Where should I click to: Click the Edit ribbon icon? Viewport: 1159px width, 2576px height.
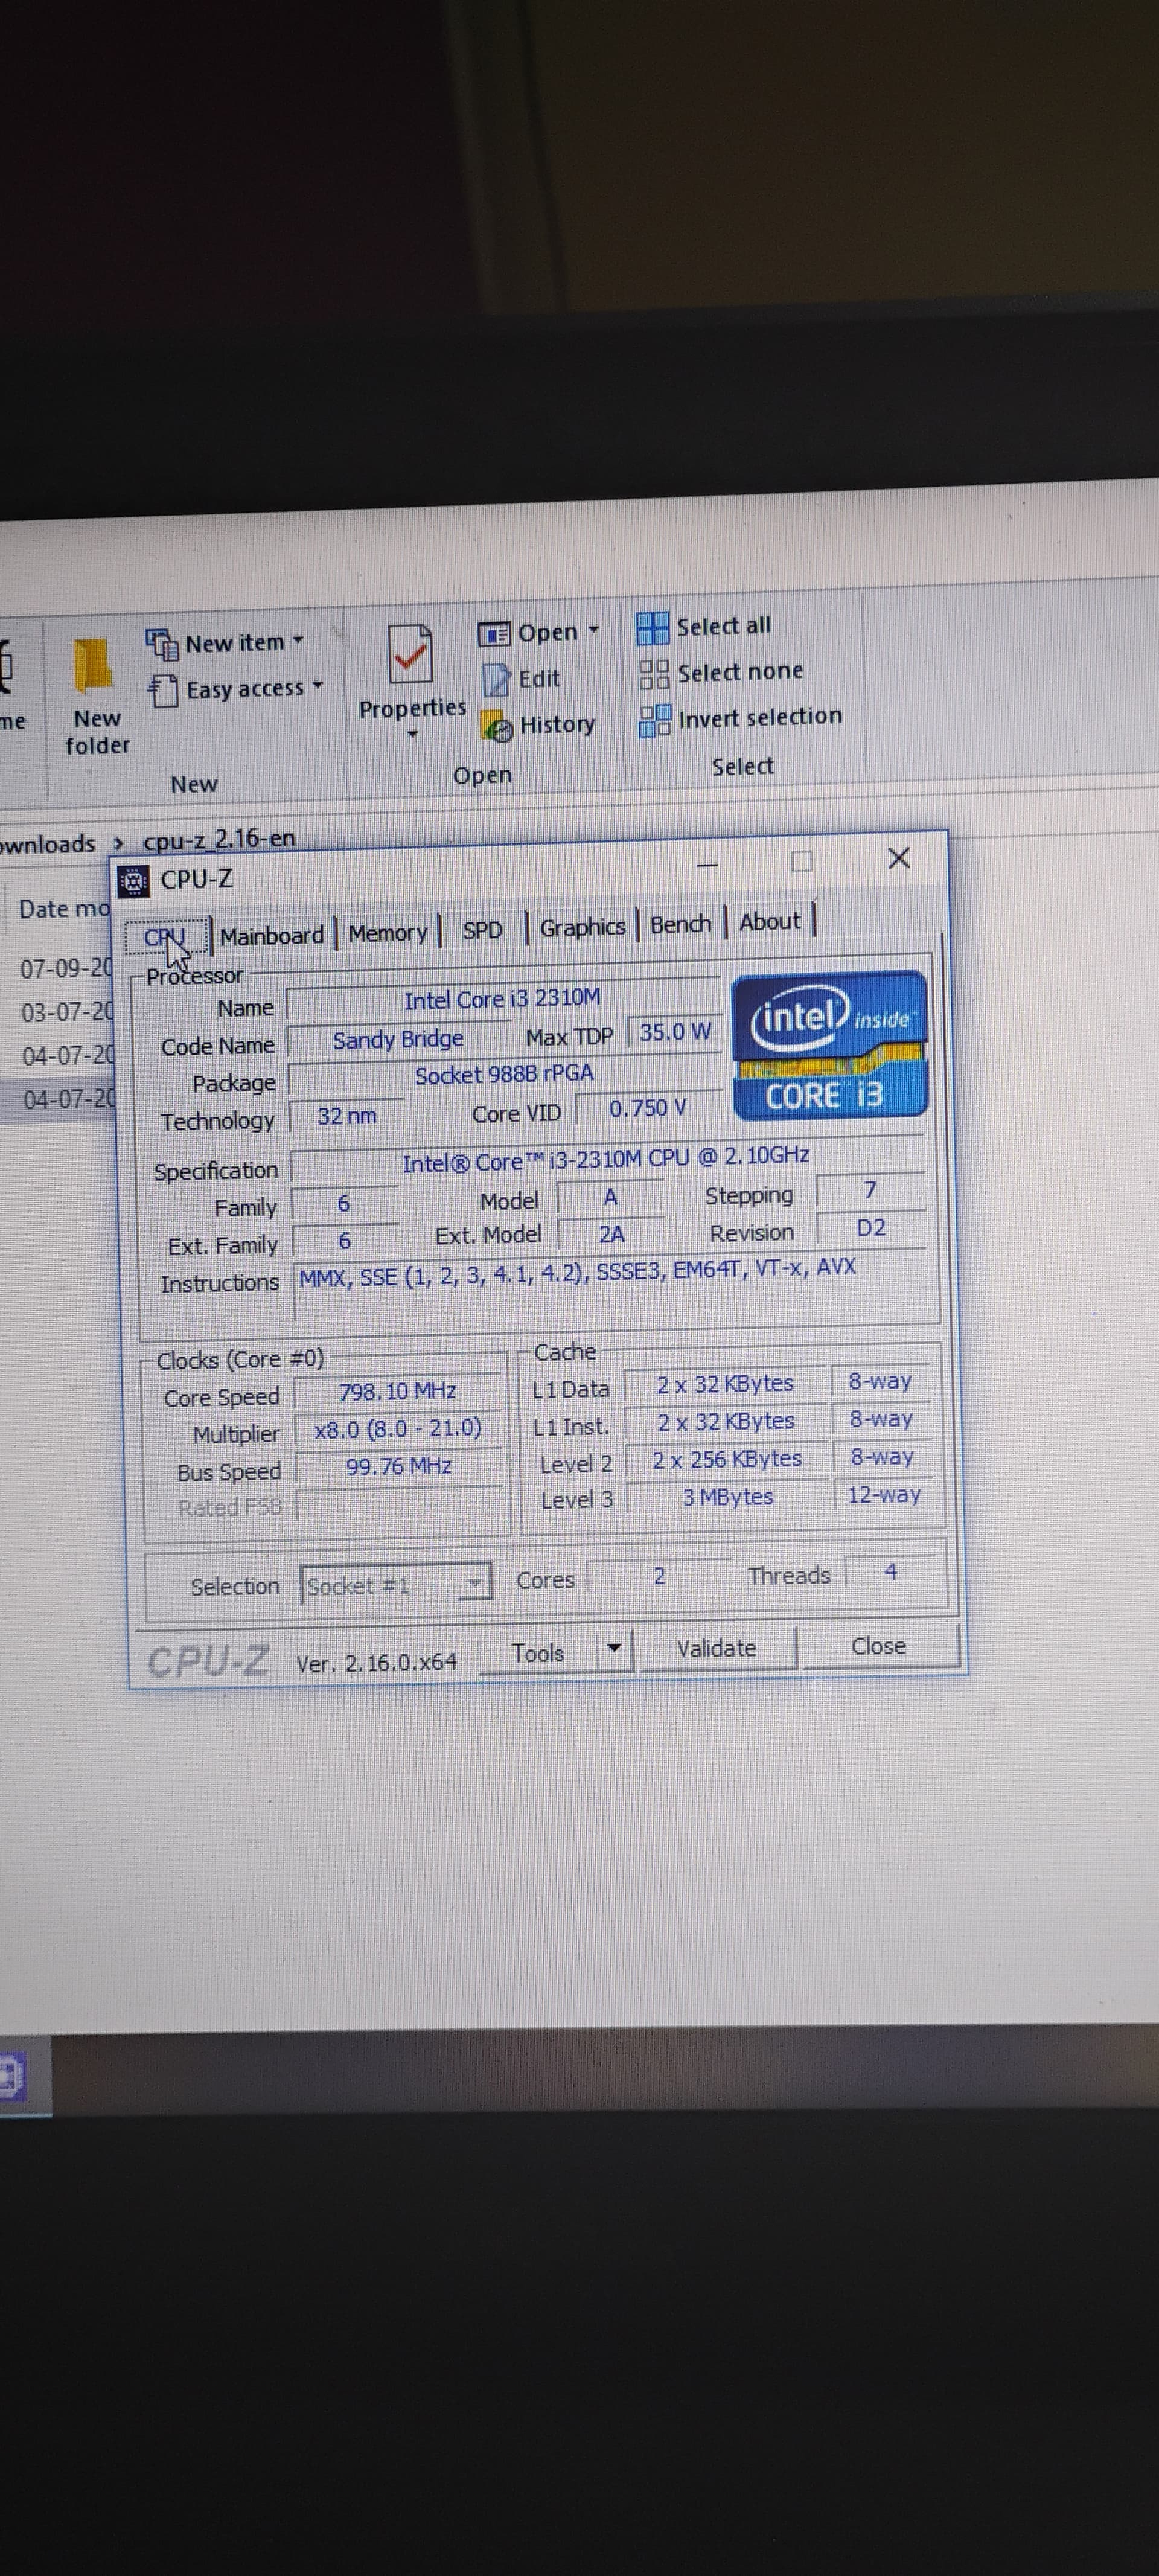pyautogui.click(x=497, y=680)
